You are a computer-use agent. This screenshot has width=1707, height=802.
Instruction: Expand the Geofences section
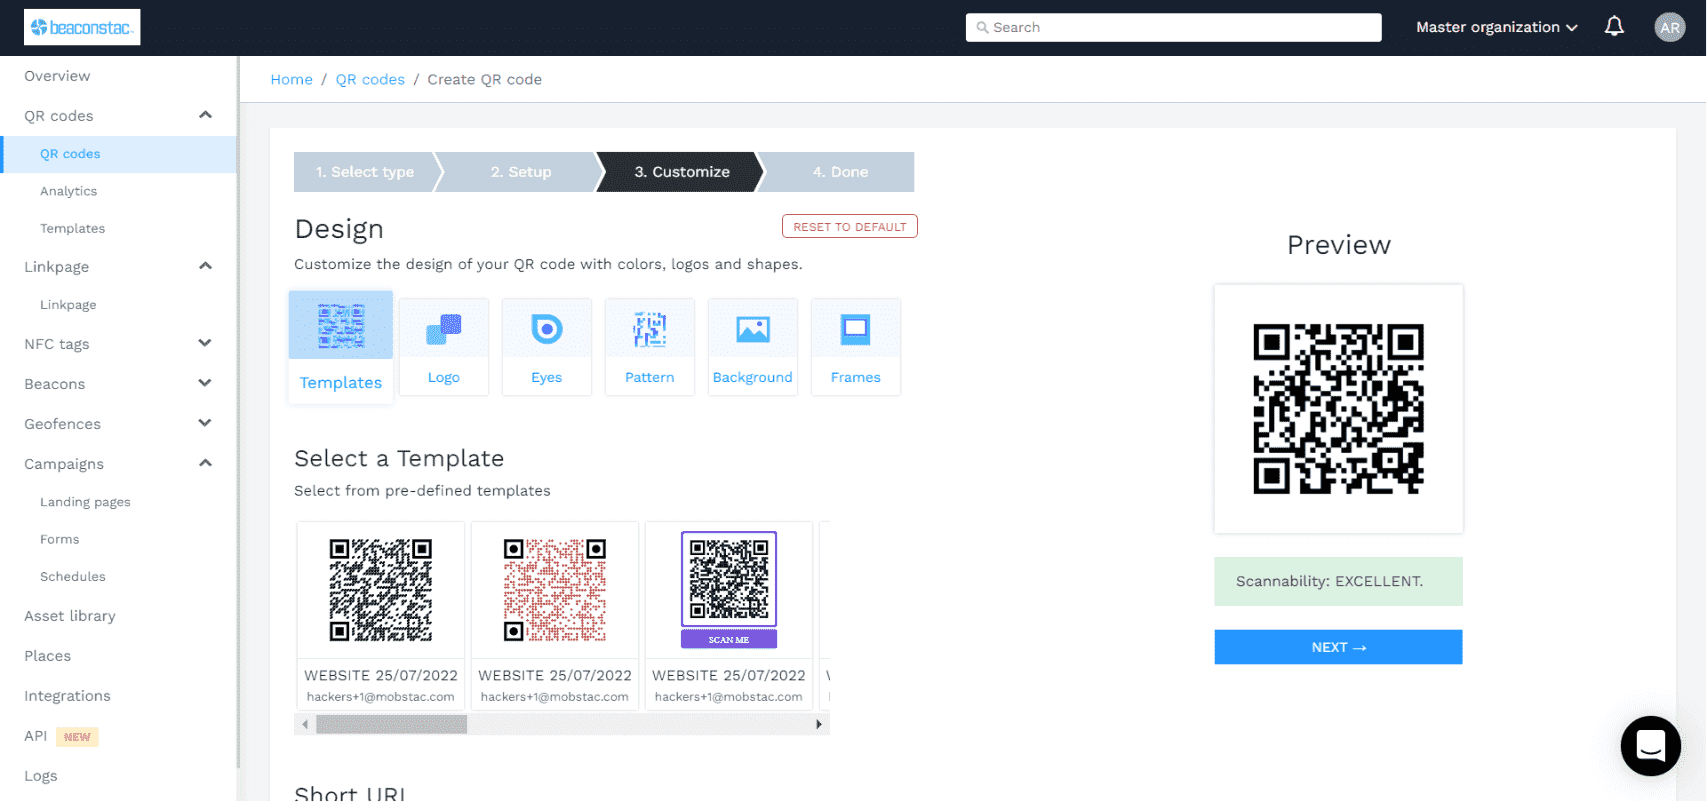[x=205, y=423]
